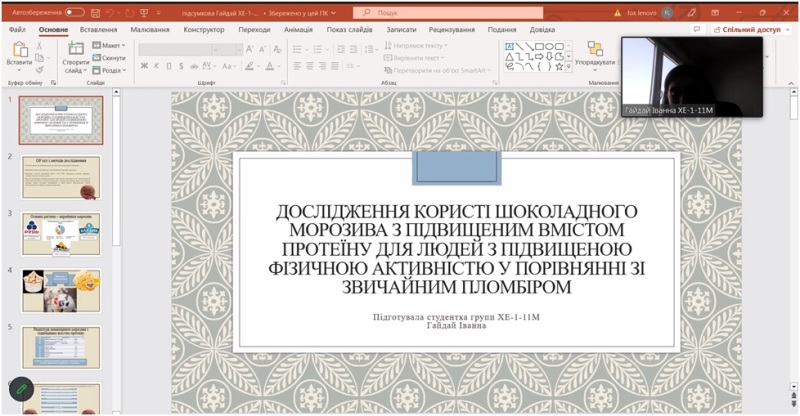Click the Створити слайд new slide icon
800x416 pixels.
click(77, 50)
